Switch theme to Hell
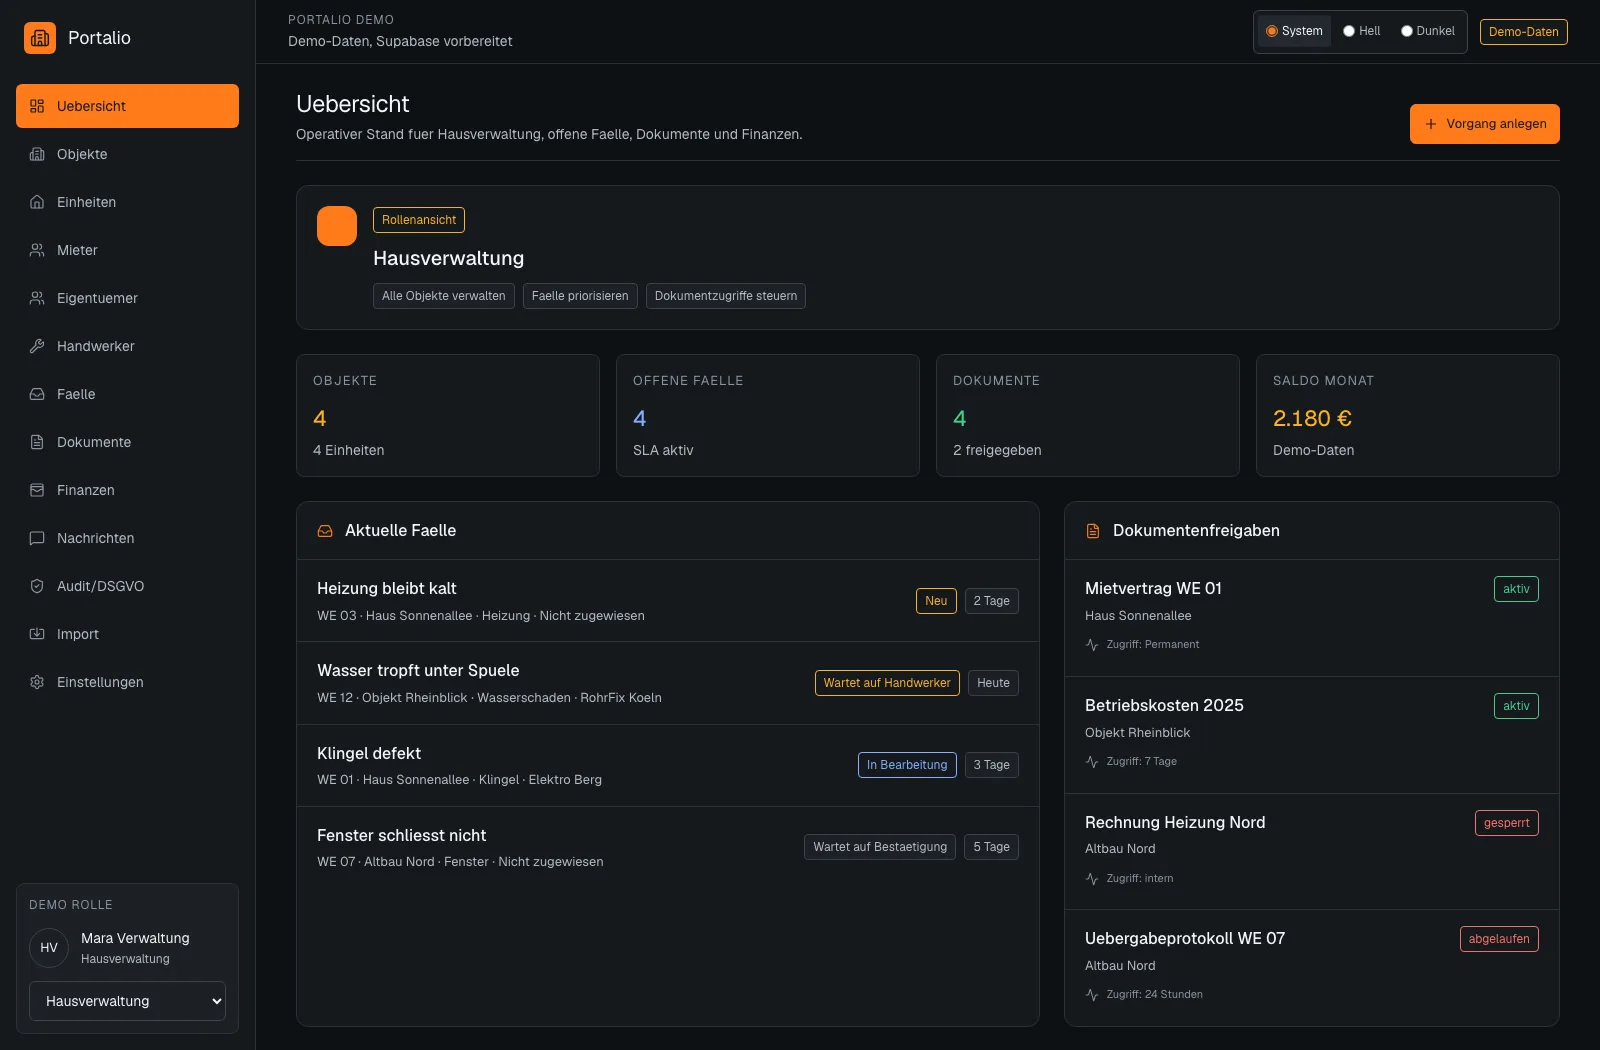The width and height of the screenshot is (1600, 1050). [1349, 31]
